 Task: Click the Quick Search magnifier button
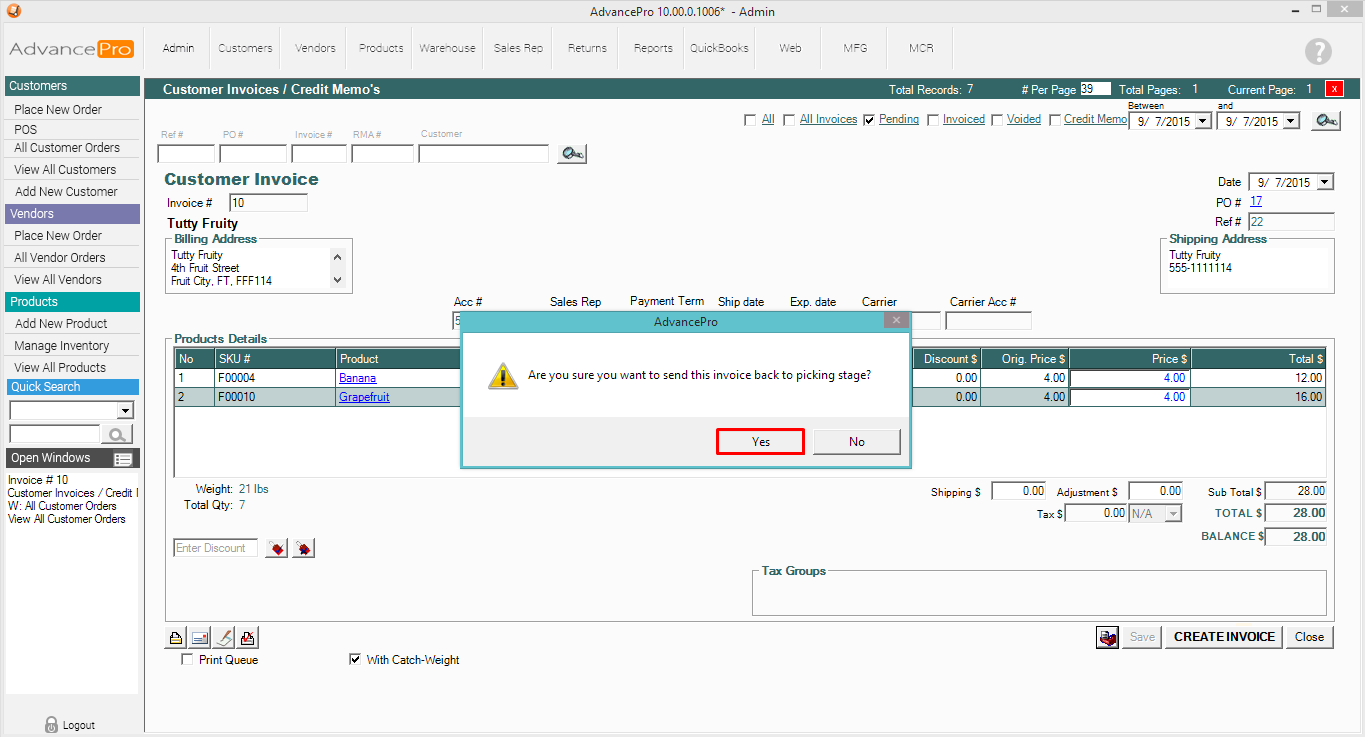(x=118, y=434)
